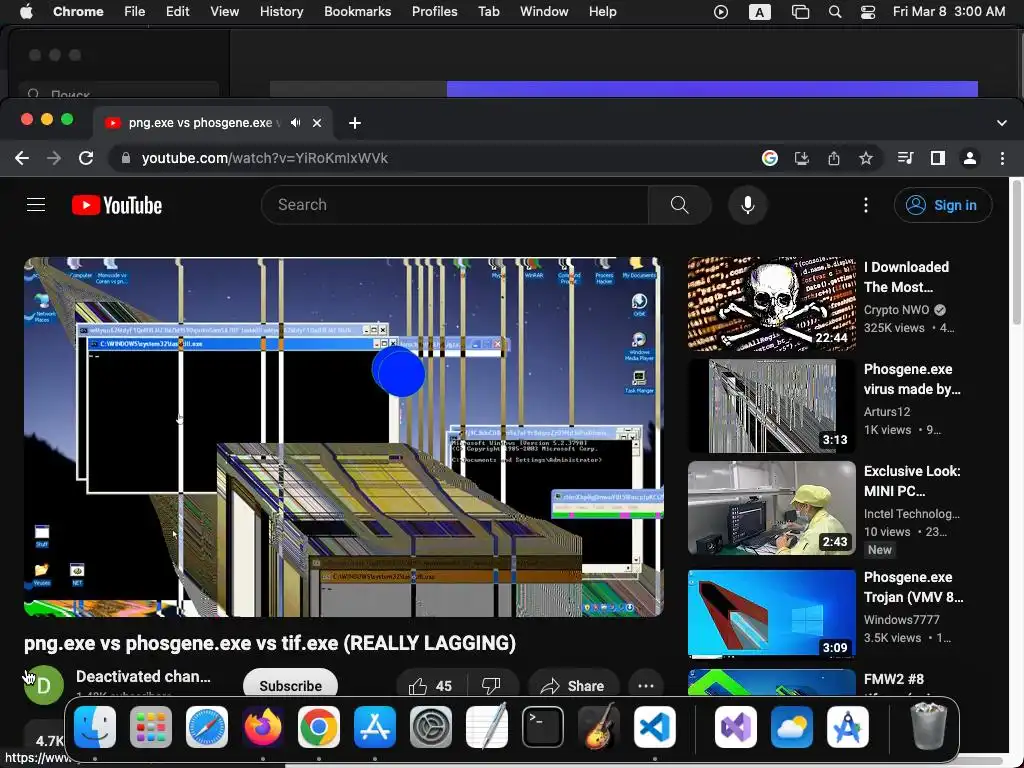Image resolution: width=1024 pixels, height=768 pixels.
Task: Go back with Chrome's back arrow
Action: pos(22,158)
